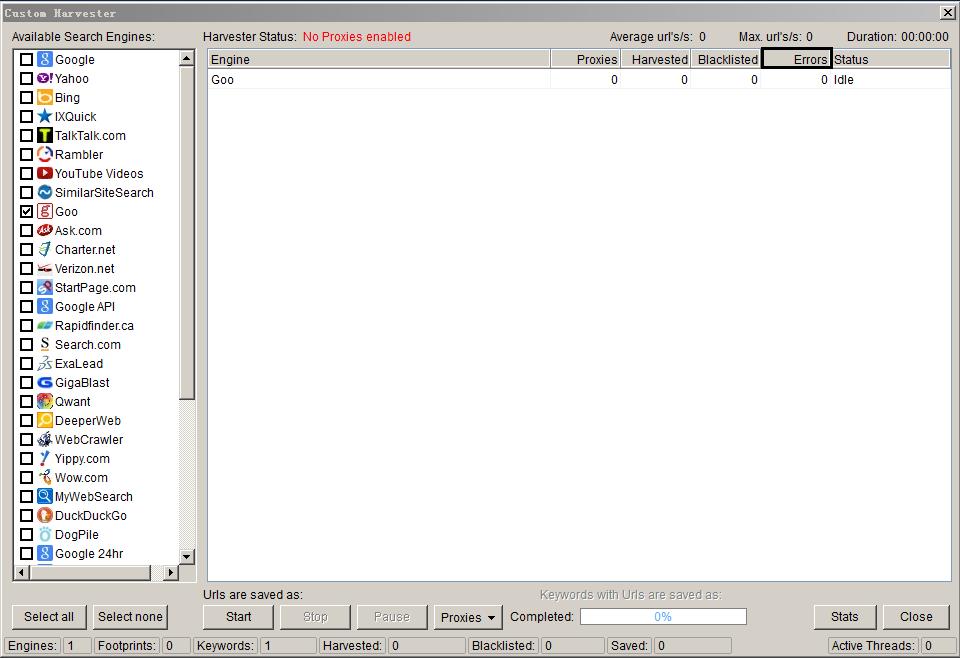Click the Close button at bottom
Screen dimensions: 960x658
click(x=916, y=616)
